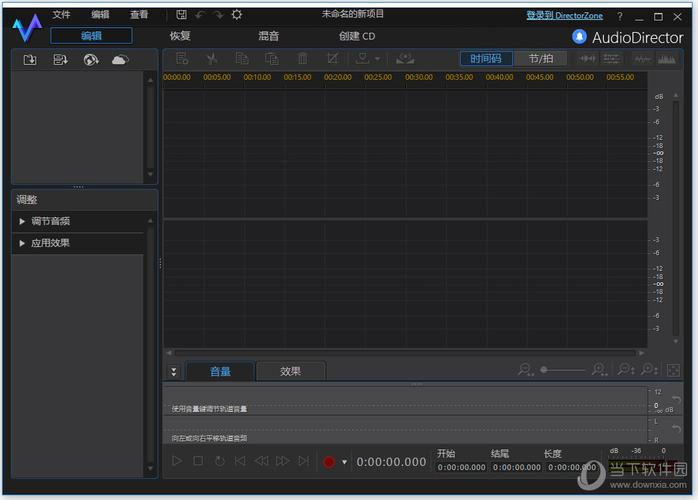This screenshot has width=698, height=500.
Task: Switch to the 混音 room
Action: click(x=268, y=36)
